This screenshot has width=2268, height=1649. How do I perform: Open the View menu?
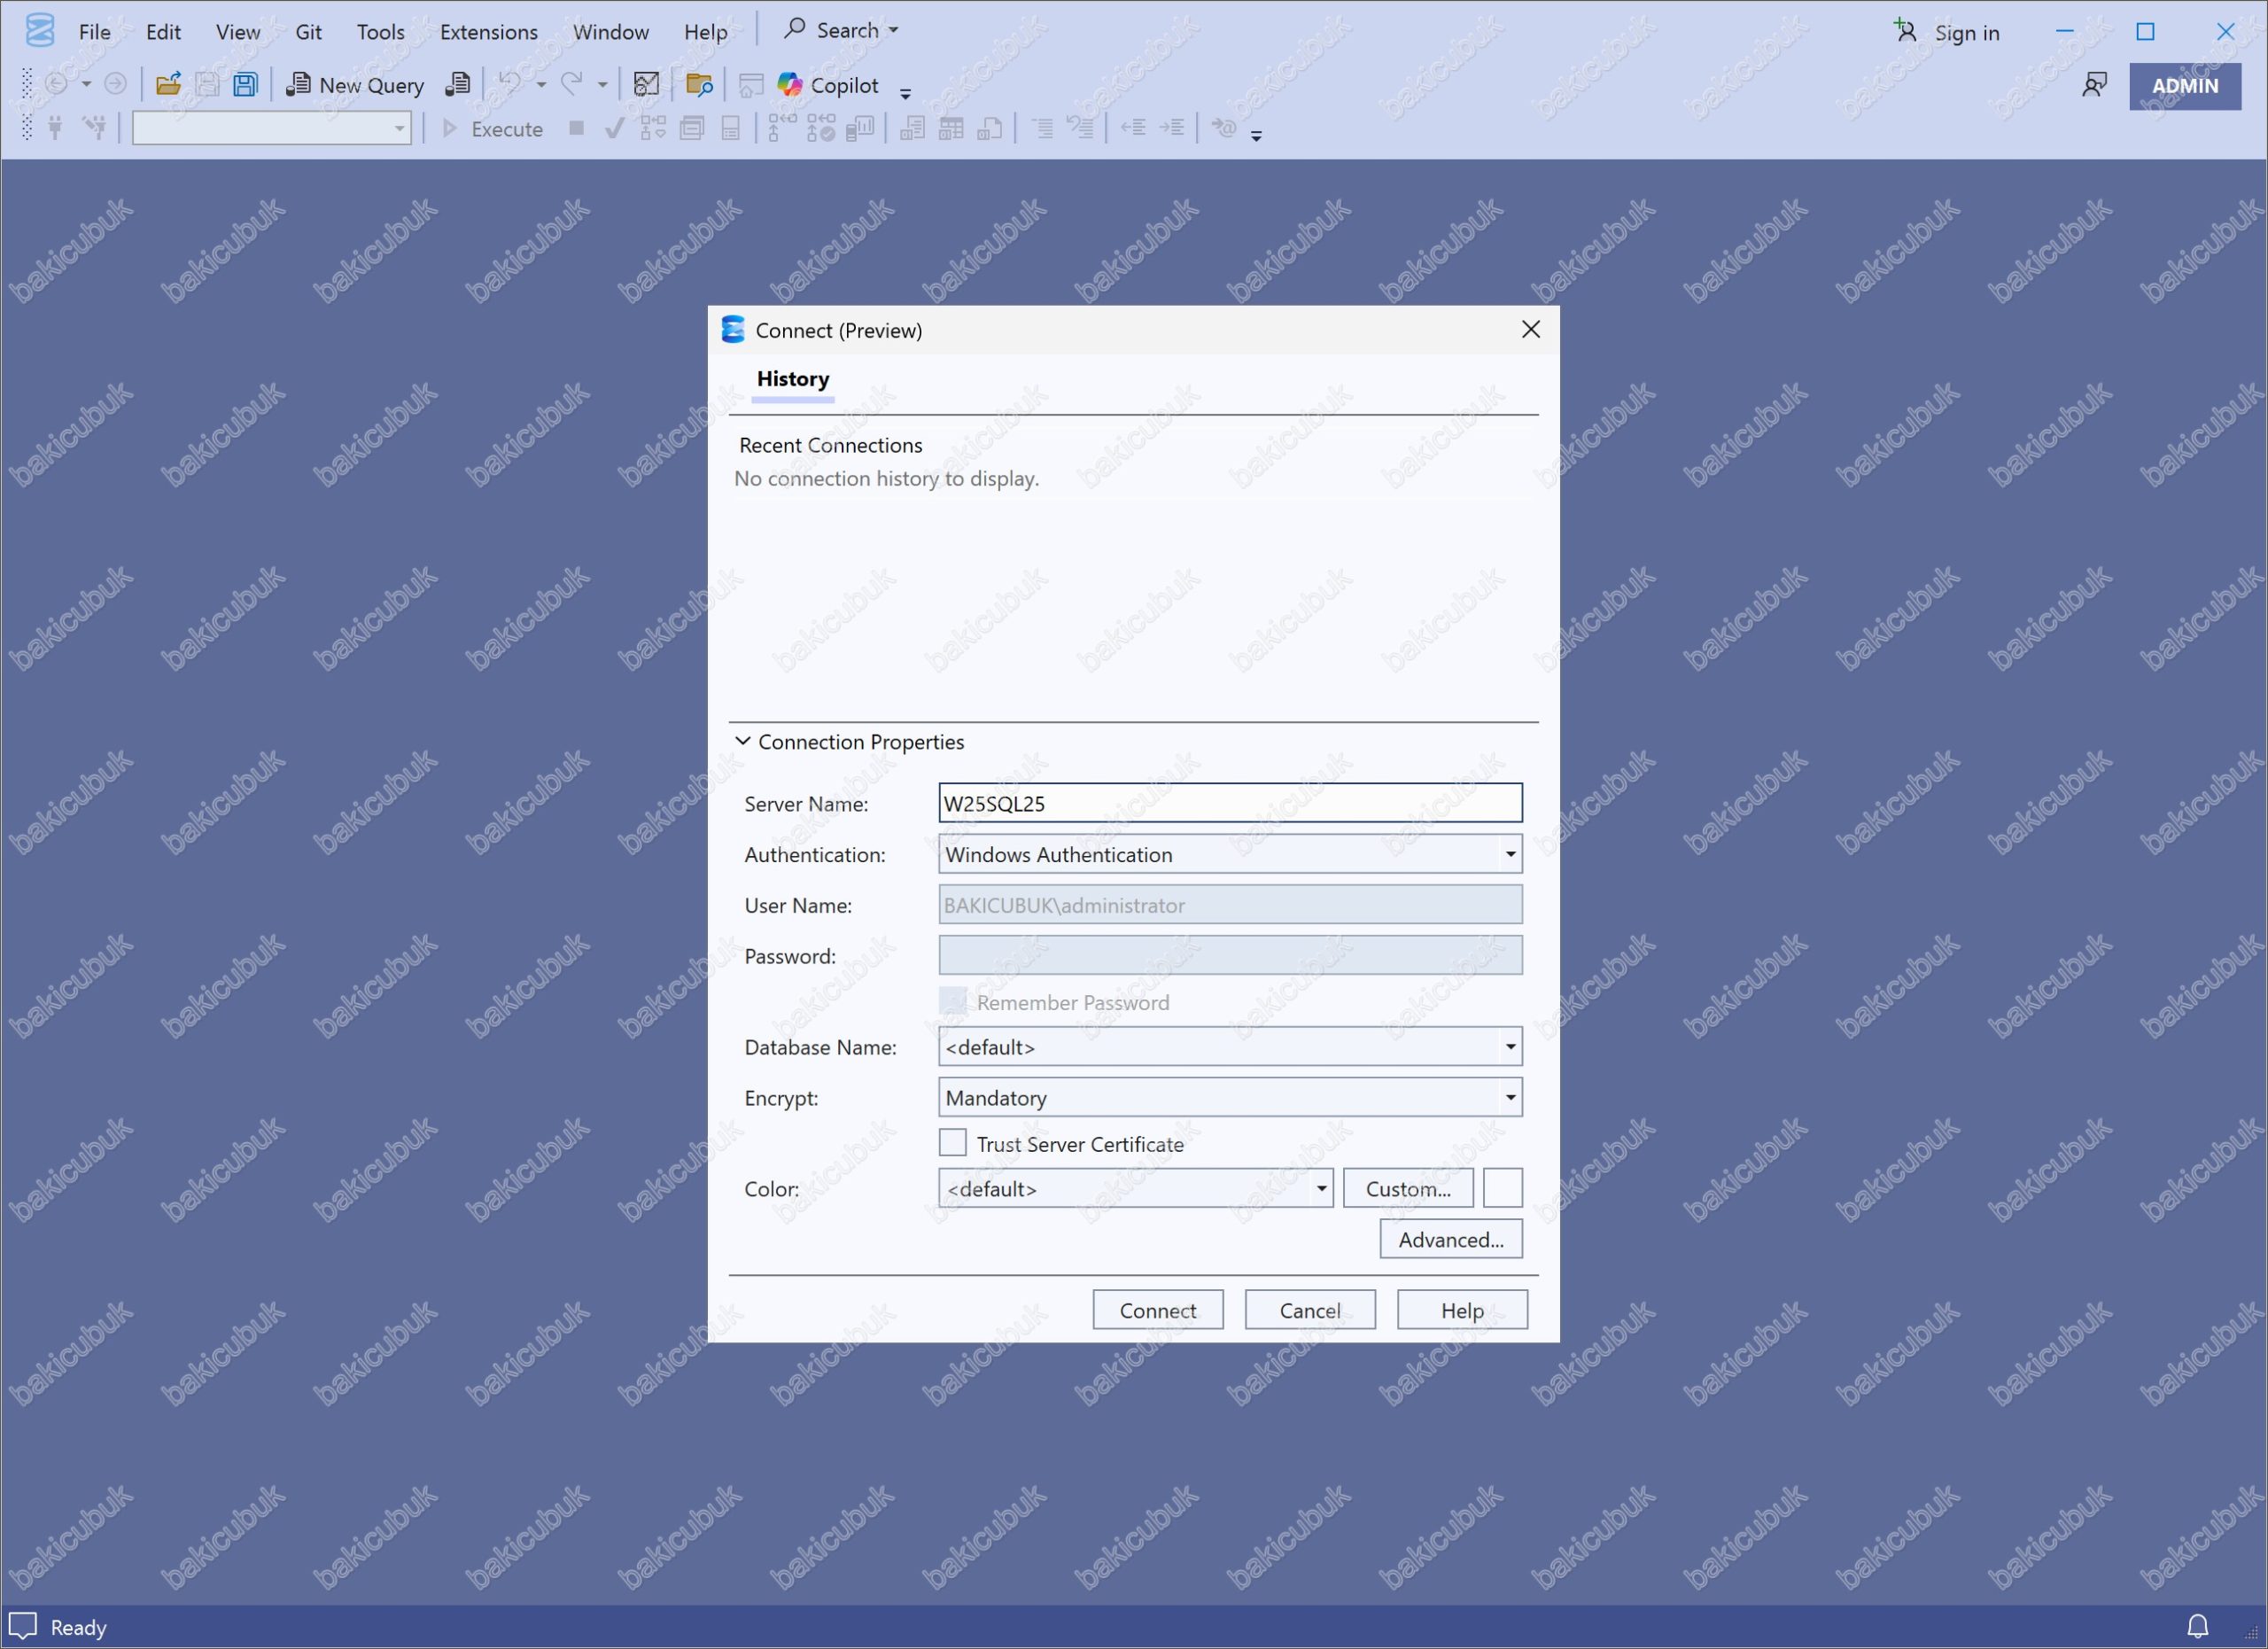[x=238, y=32]
